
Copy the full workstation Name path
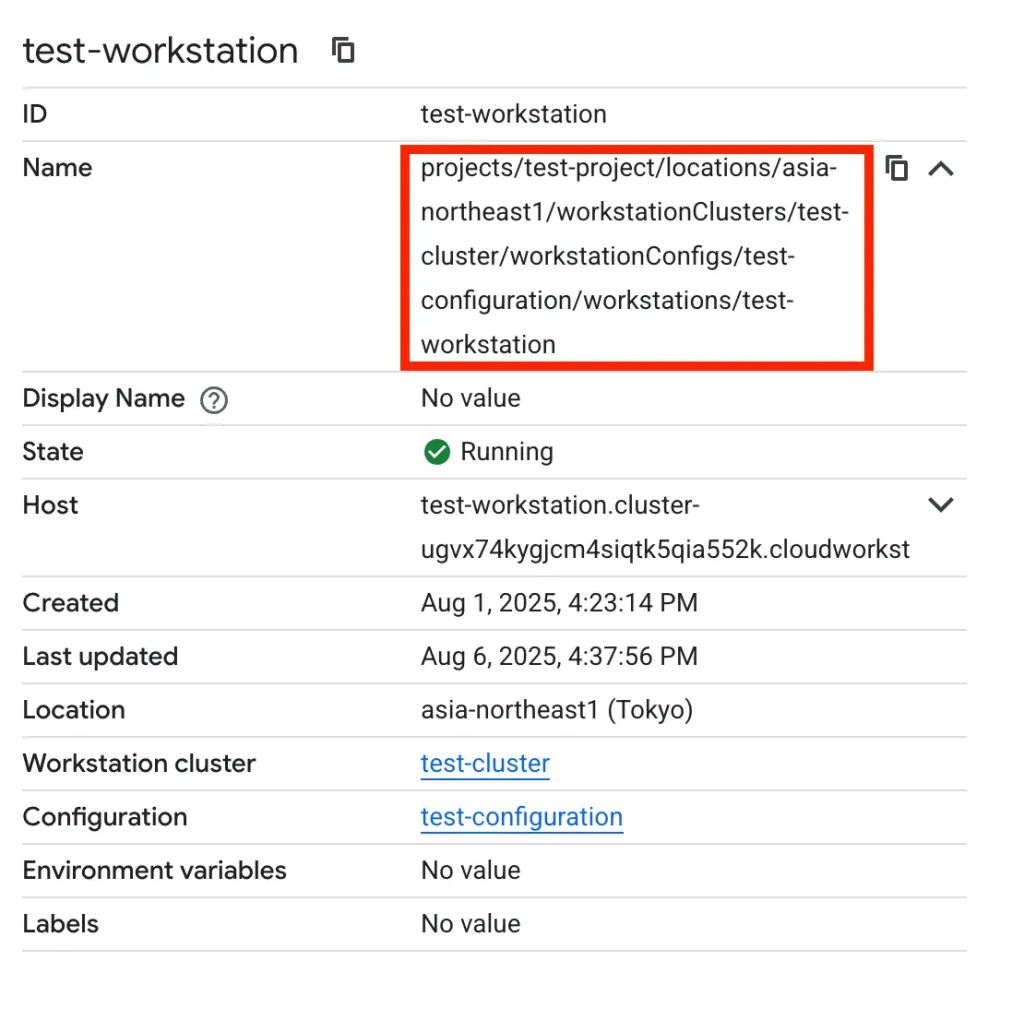897,168
